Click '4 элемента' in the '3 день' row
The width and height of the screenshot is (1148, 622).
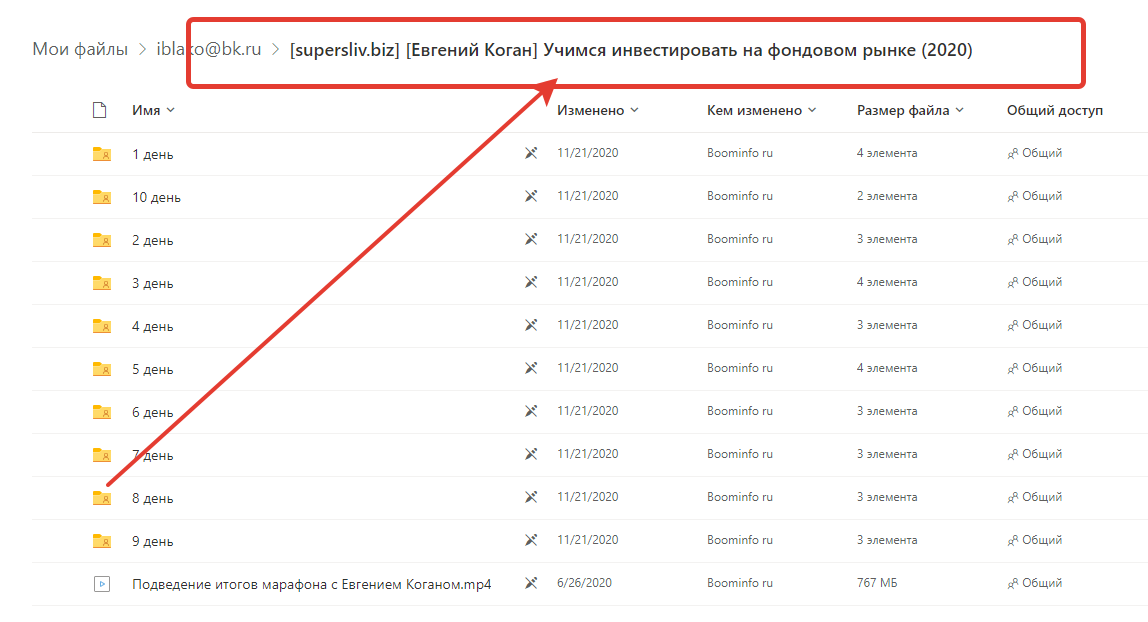pyautogui.click(x=887, y=282)
